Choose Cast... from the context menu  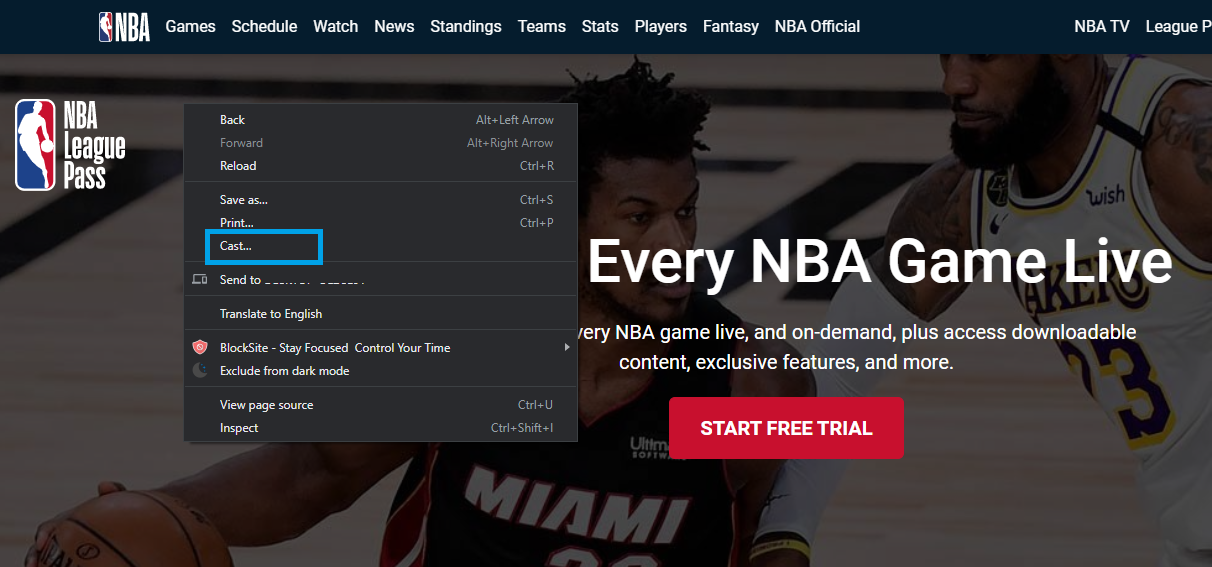(x=381, y=246)
